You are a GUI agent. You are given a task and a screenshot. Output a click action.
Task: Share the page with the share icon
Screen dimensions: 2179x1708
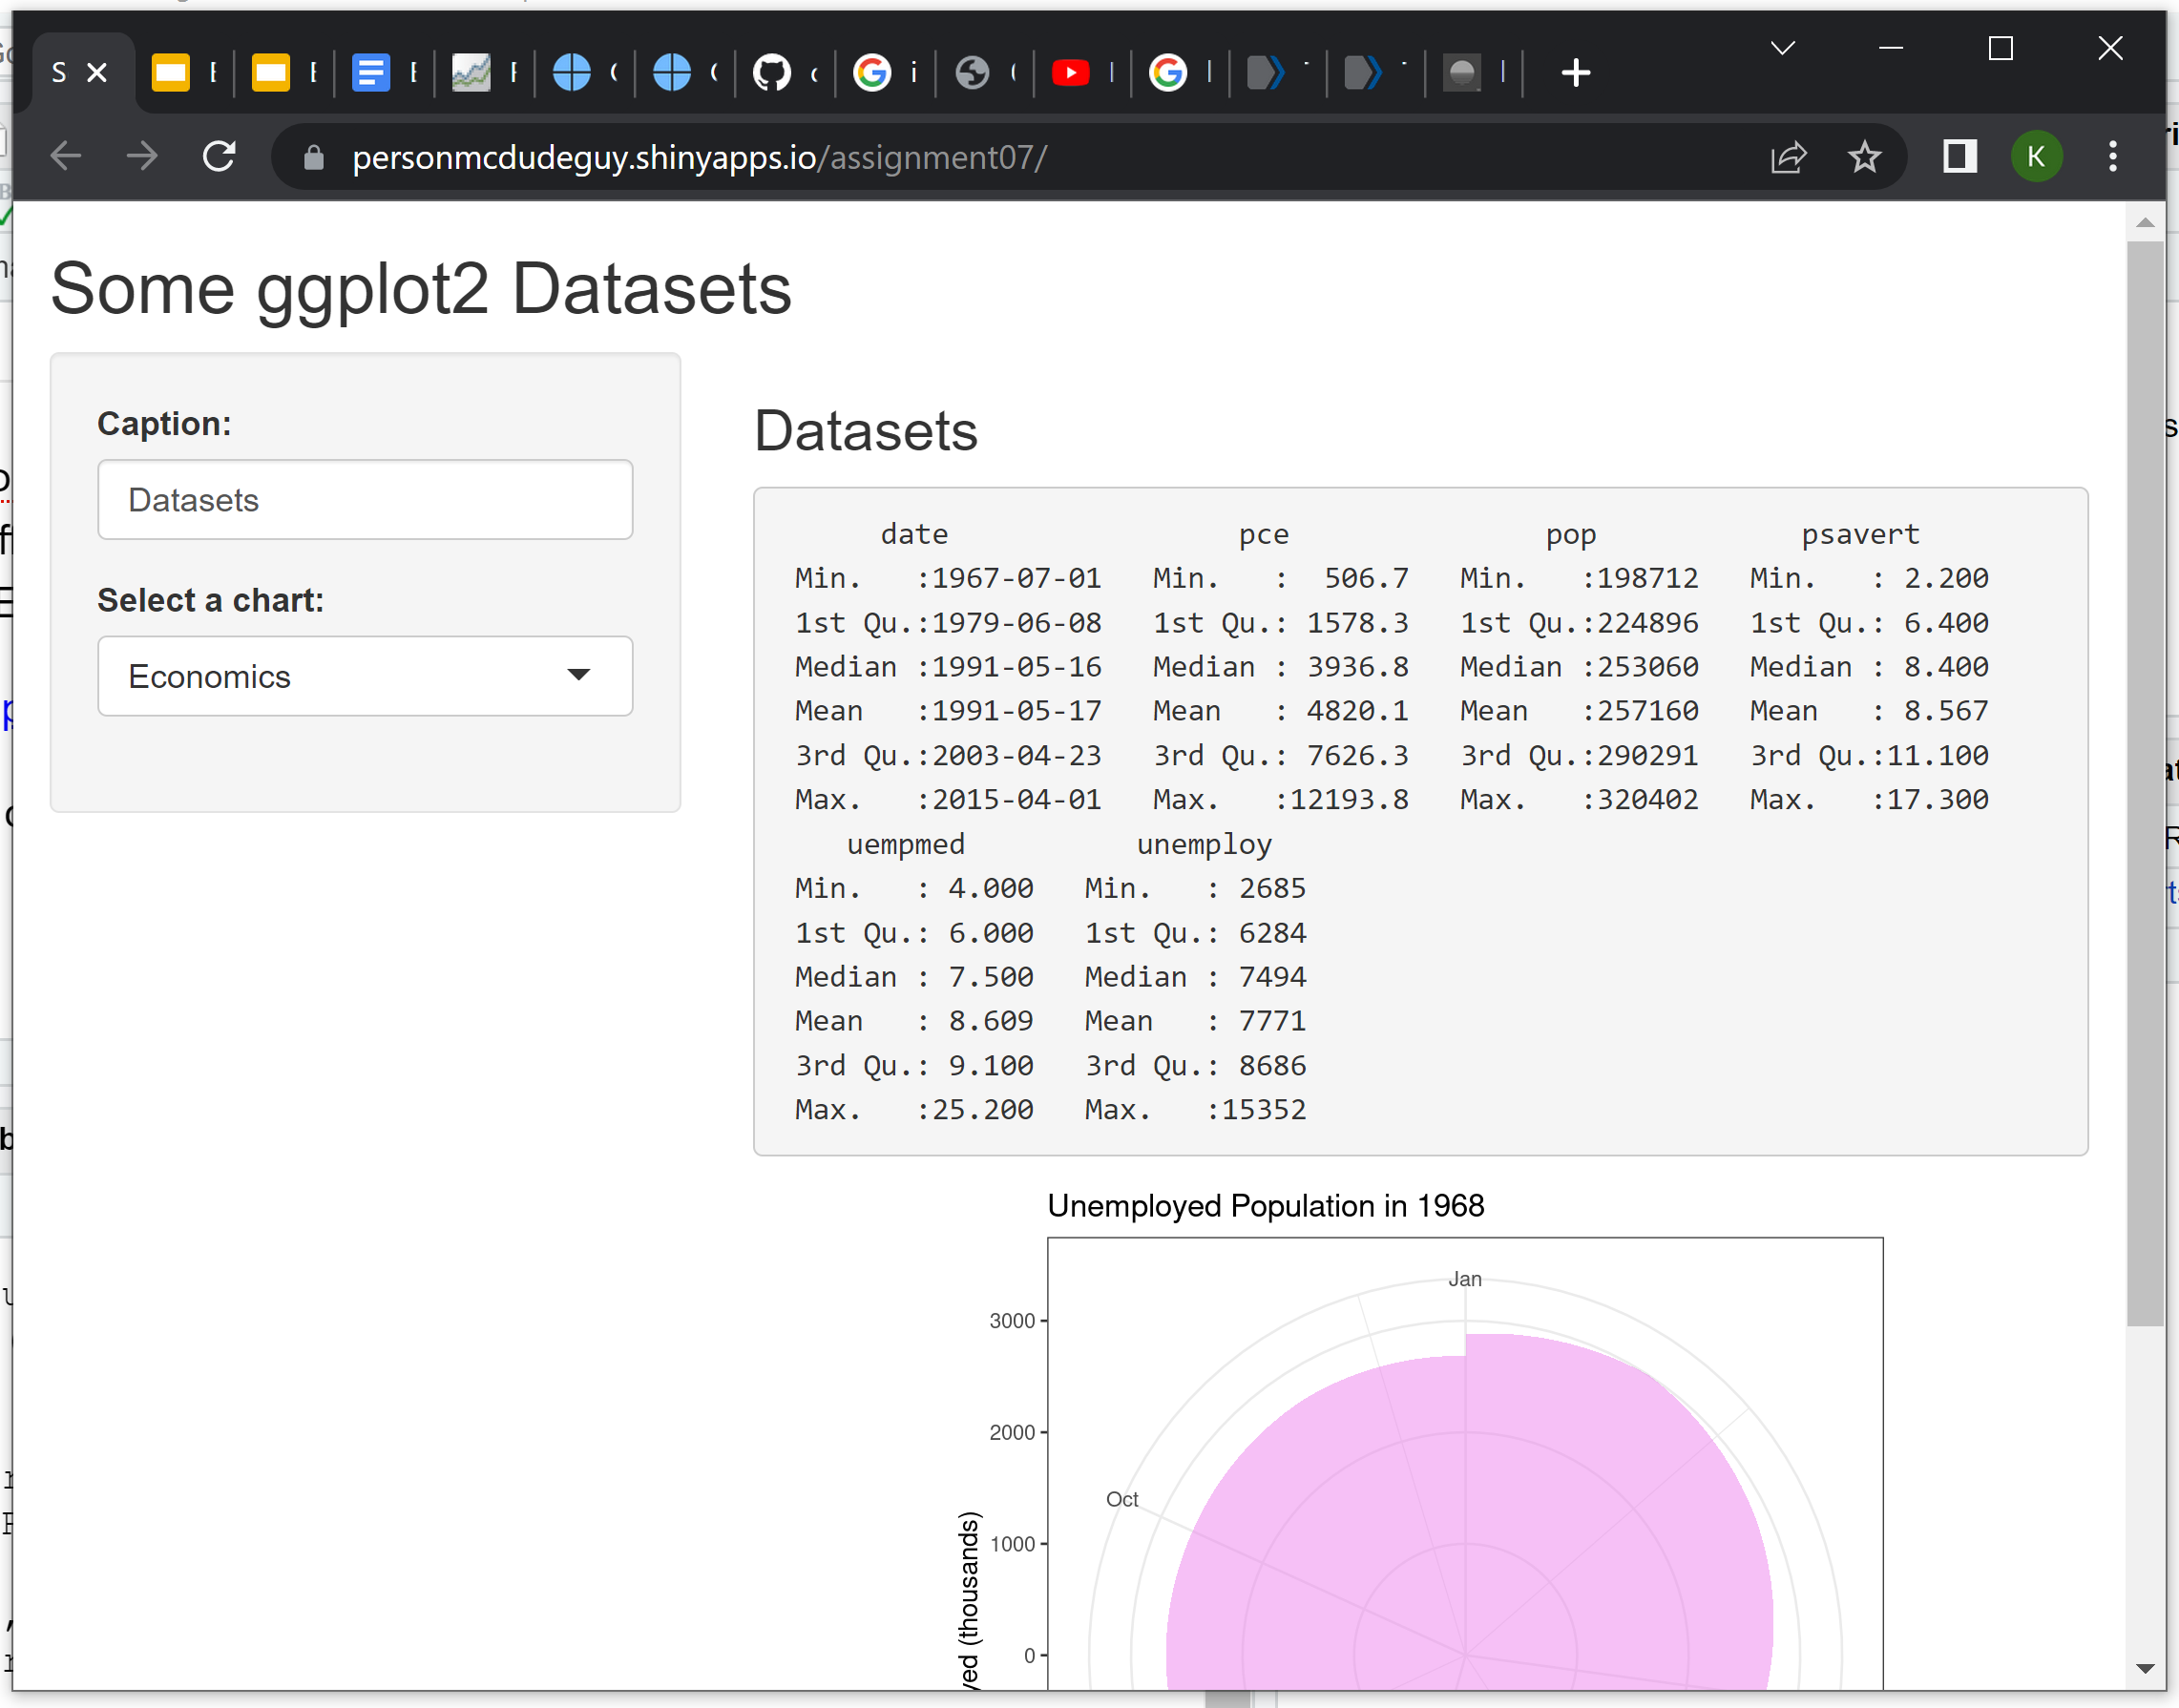pos(1788,157)
